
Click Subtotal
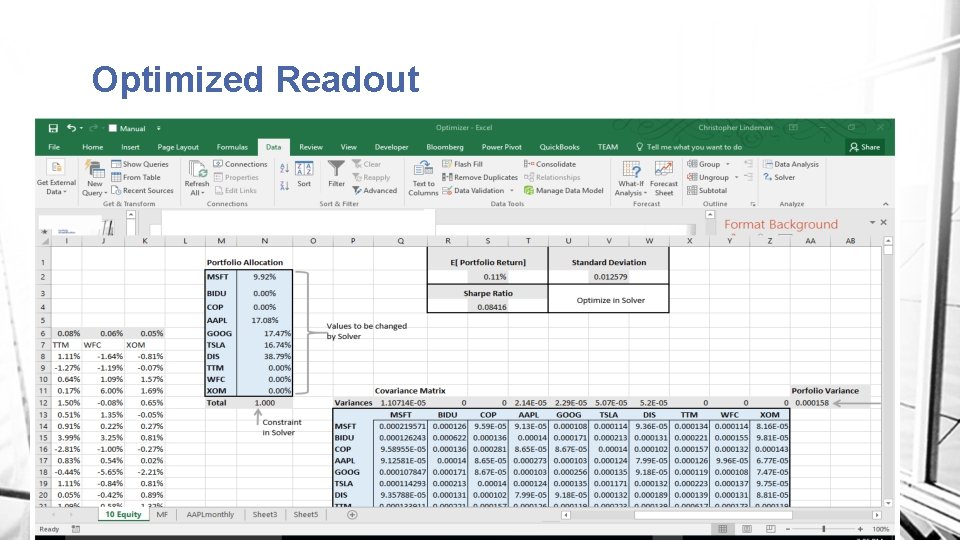click(x=707, y=190)
